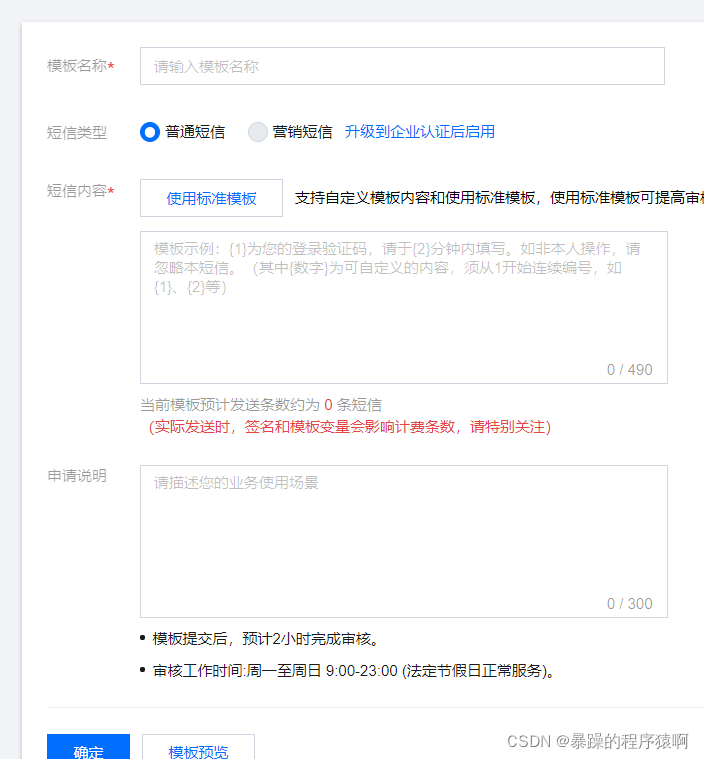
Task: Click the 确定 submit button
Action: click(88, 747)
